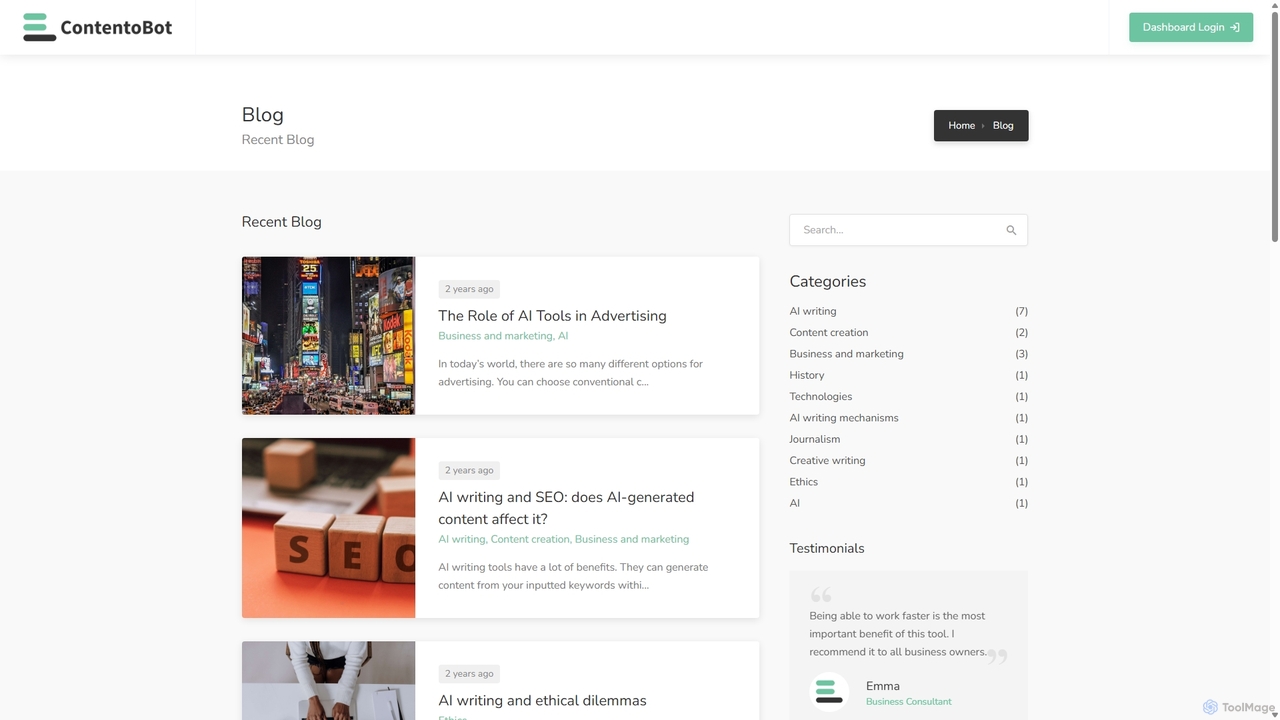Open the Business and marketing sidebar category
This screenshot has width=1280, height=720.
(846, 354)
